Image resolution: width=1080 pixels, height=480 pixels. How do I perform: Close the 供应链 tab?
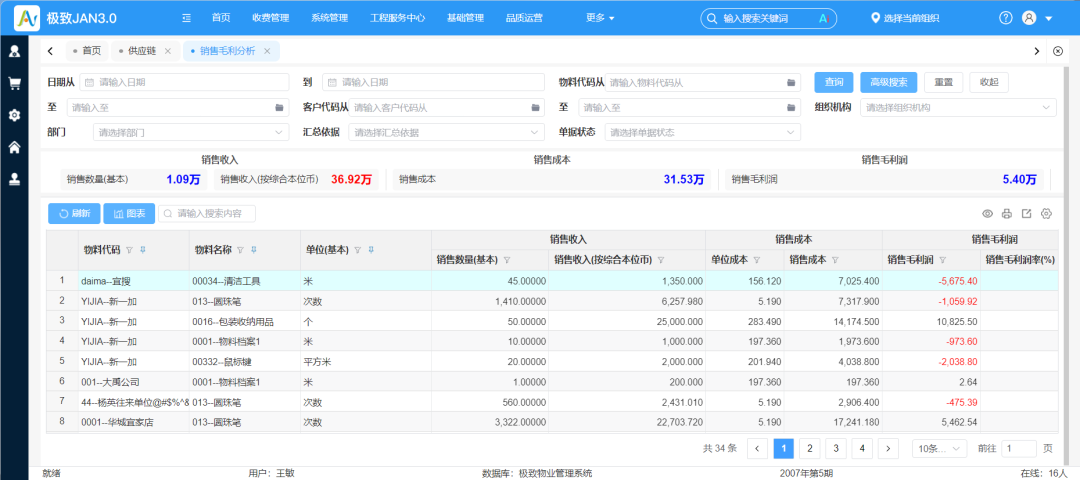(x=167, y=51)
